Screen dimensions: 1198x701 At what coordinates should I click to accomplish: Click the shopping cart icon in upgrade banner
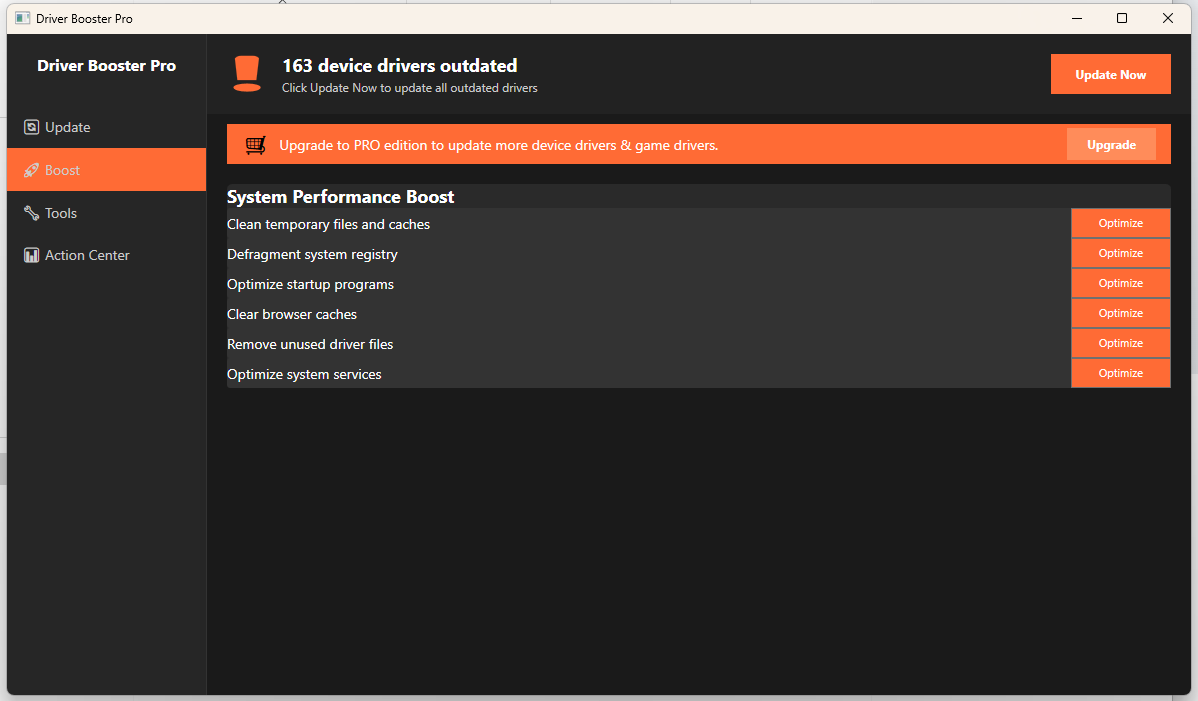pos(255,145)
